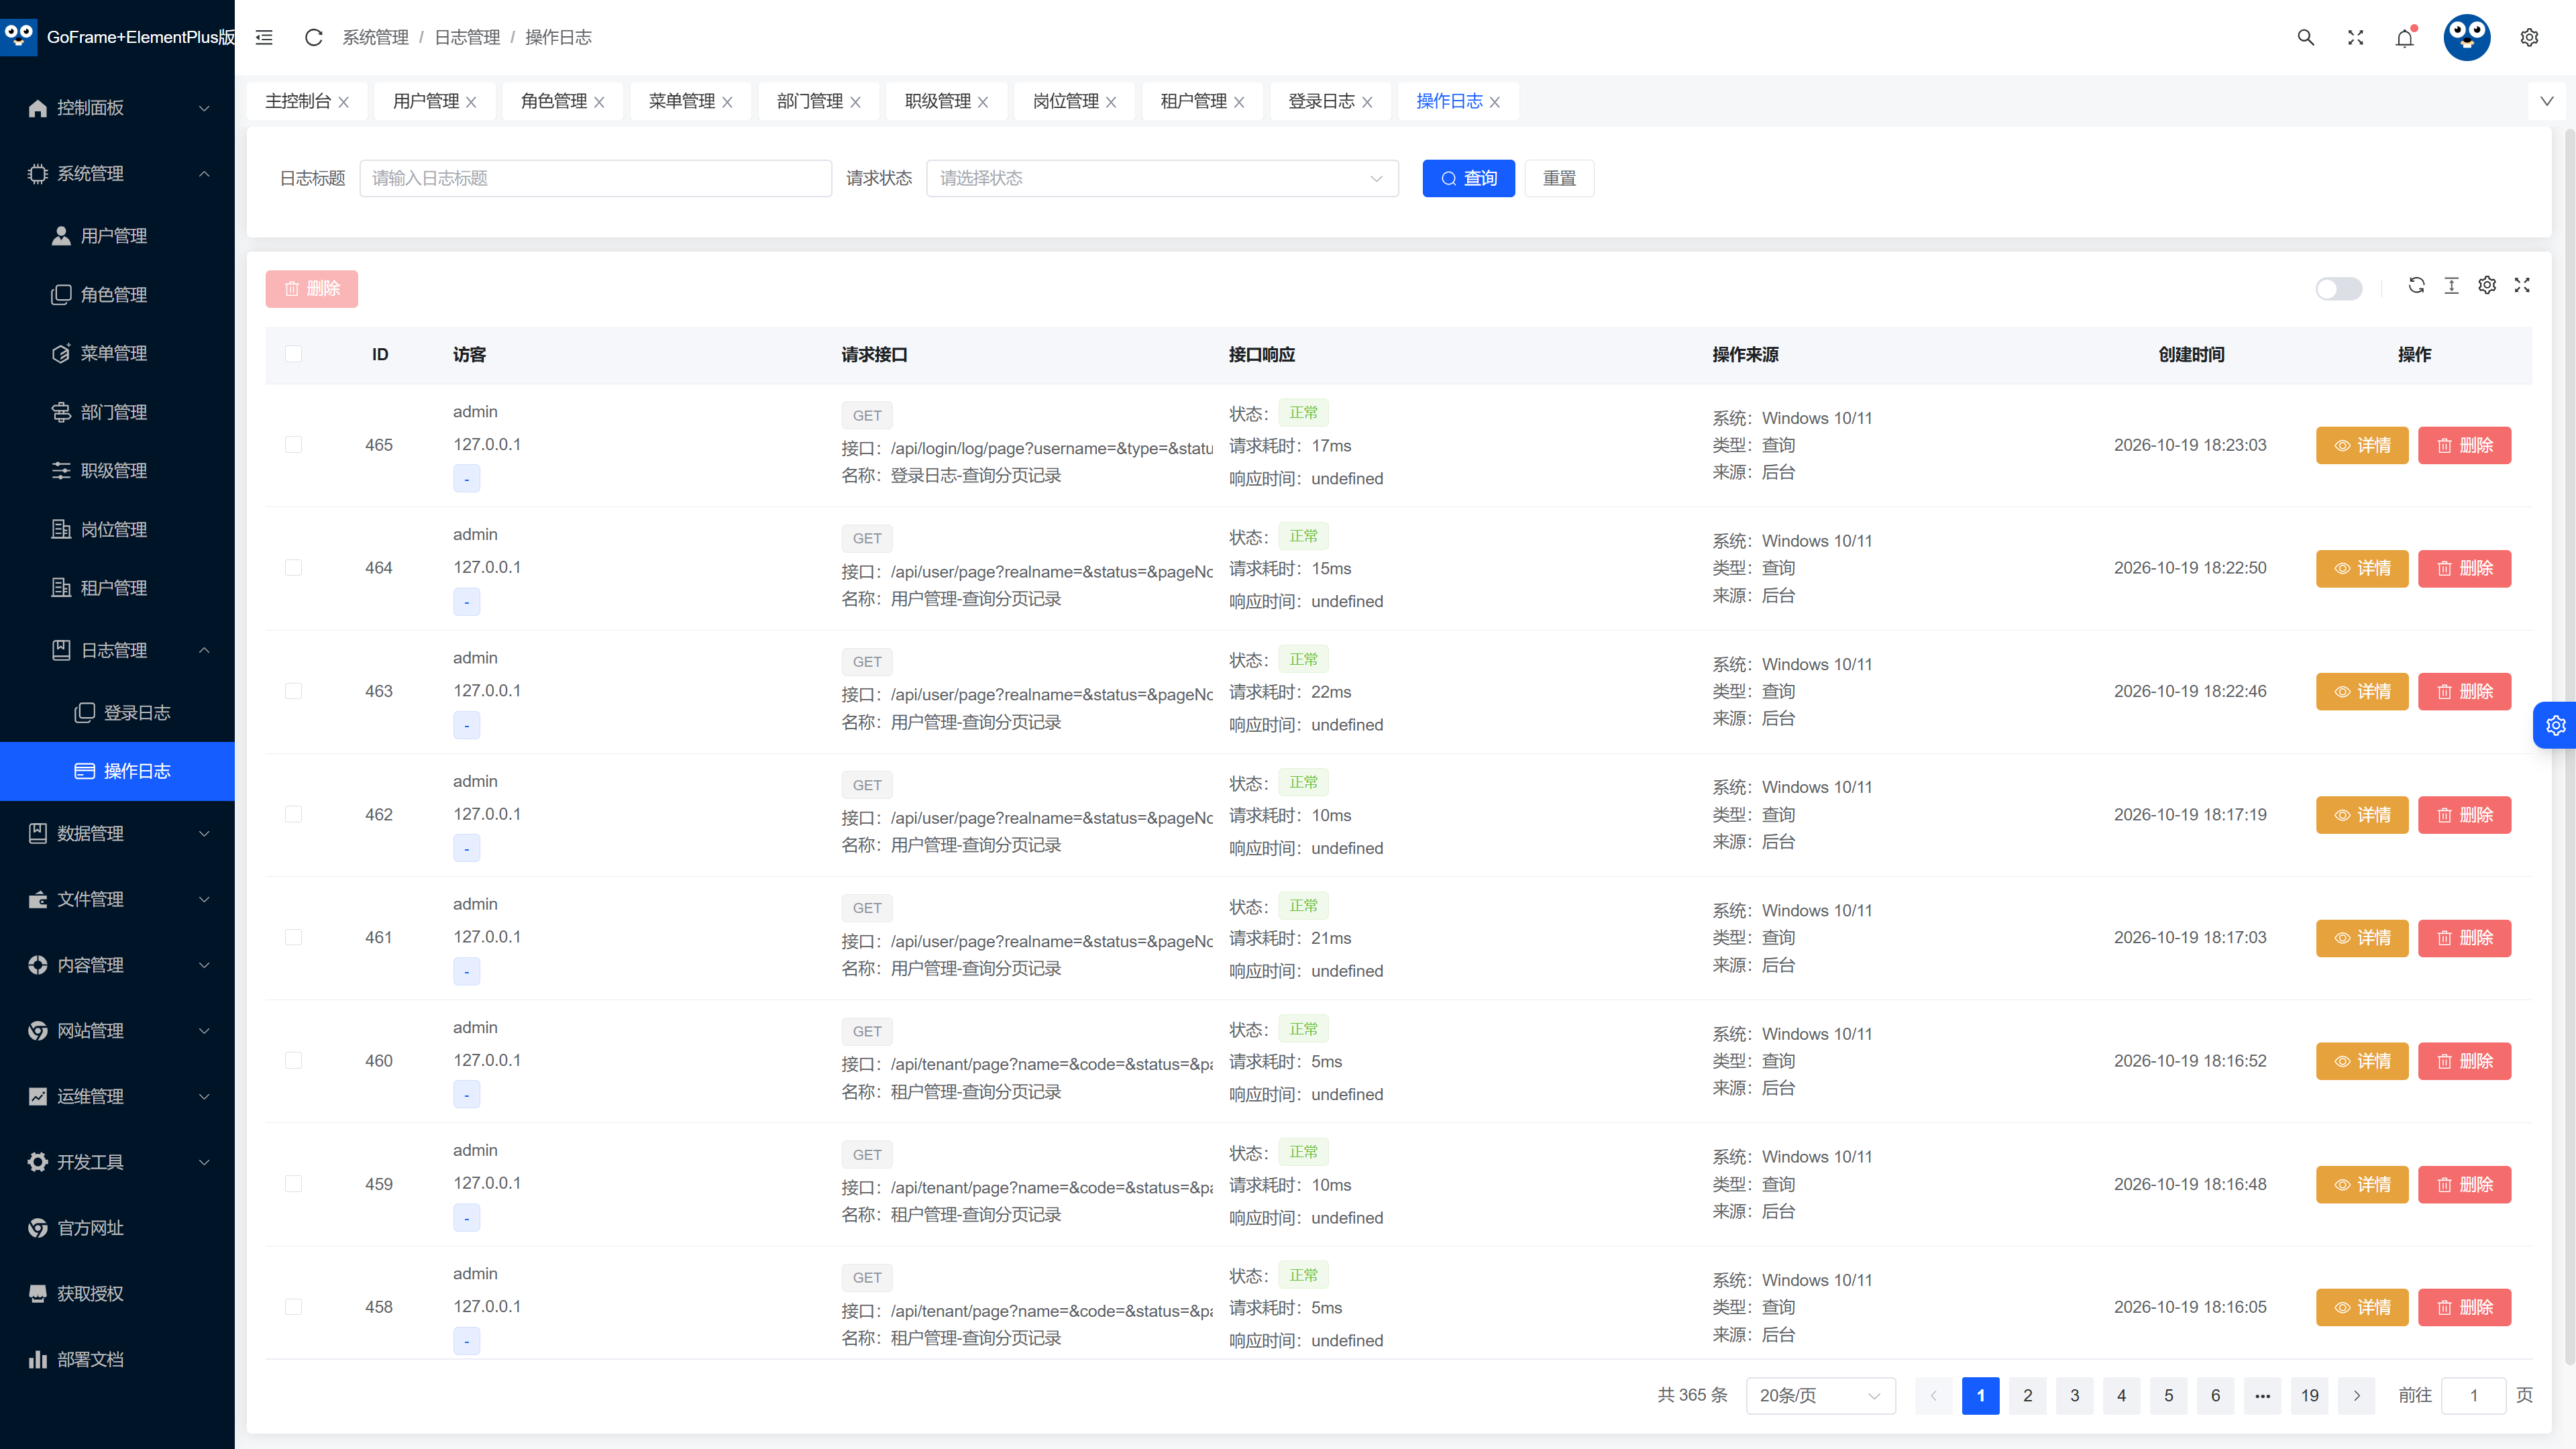The height and width of the screenshot is (1449, 2576).
Task: Open the notification bell
Action: tap(2405, 37)
